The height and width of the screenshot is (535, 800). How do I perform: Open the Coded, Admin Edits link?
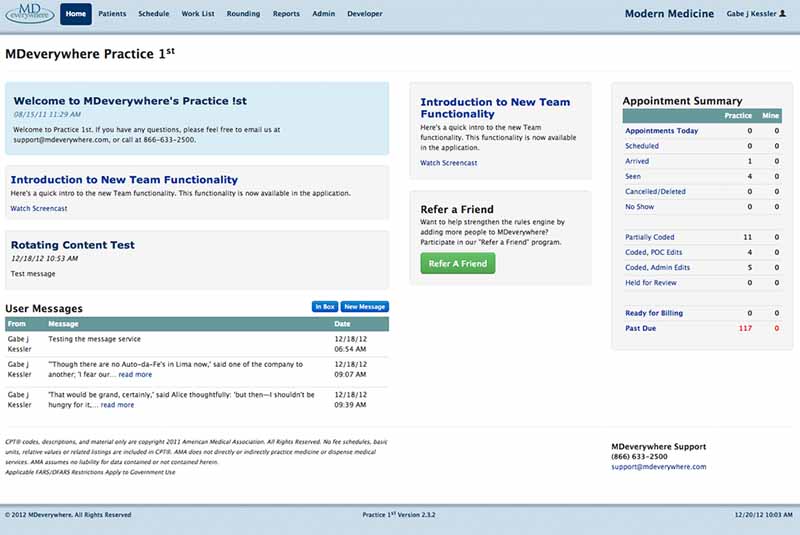658,268
